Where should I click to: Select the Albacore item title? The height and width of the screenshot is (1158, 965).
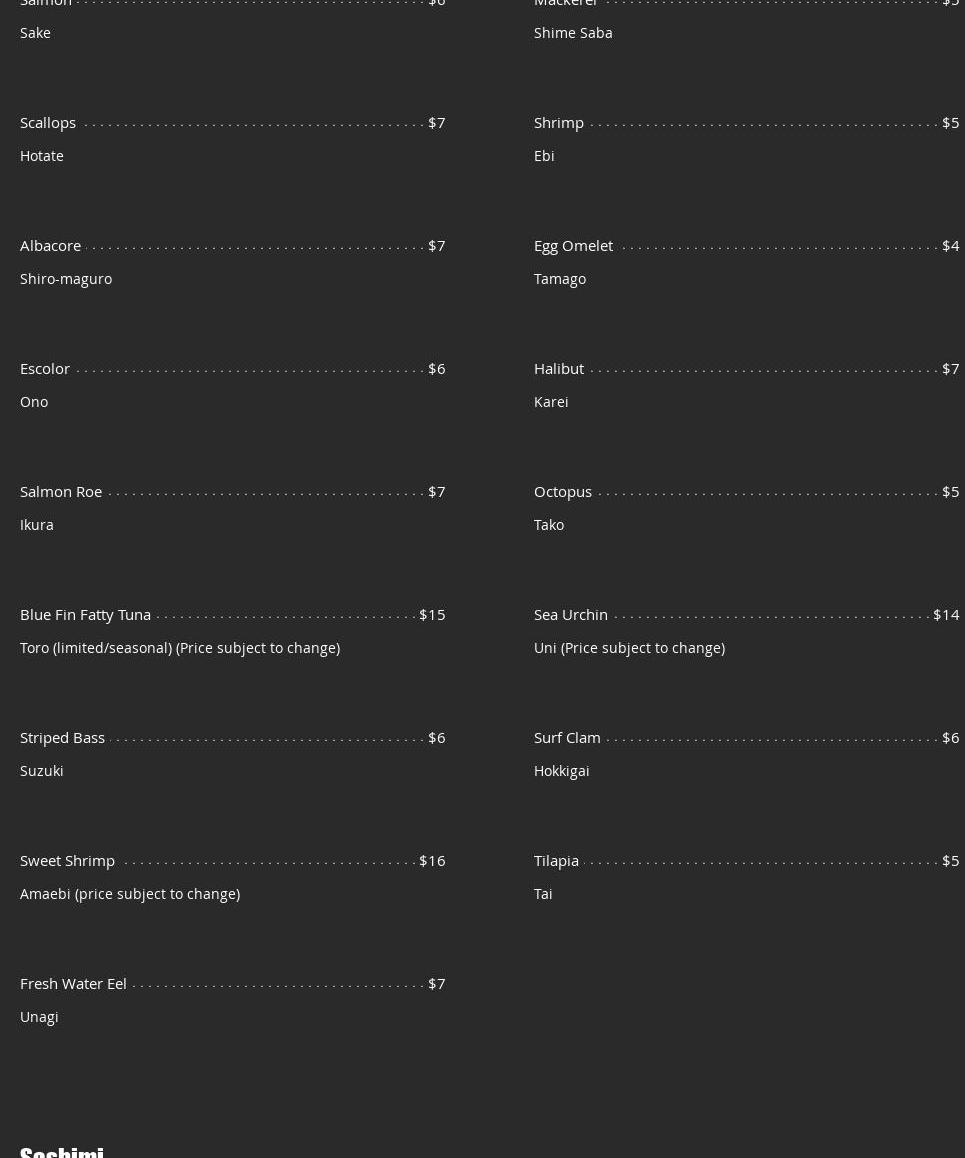(50, 245)
